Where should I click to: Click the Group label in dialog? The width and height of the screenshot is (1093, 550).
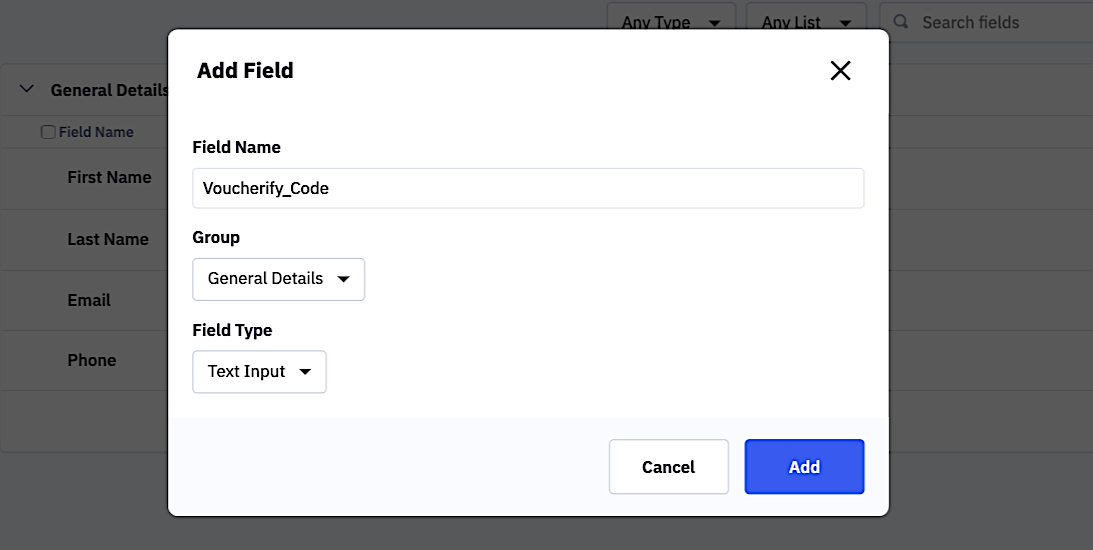coord(216,237)
